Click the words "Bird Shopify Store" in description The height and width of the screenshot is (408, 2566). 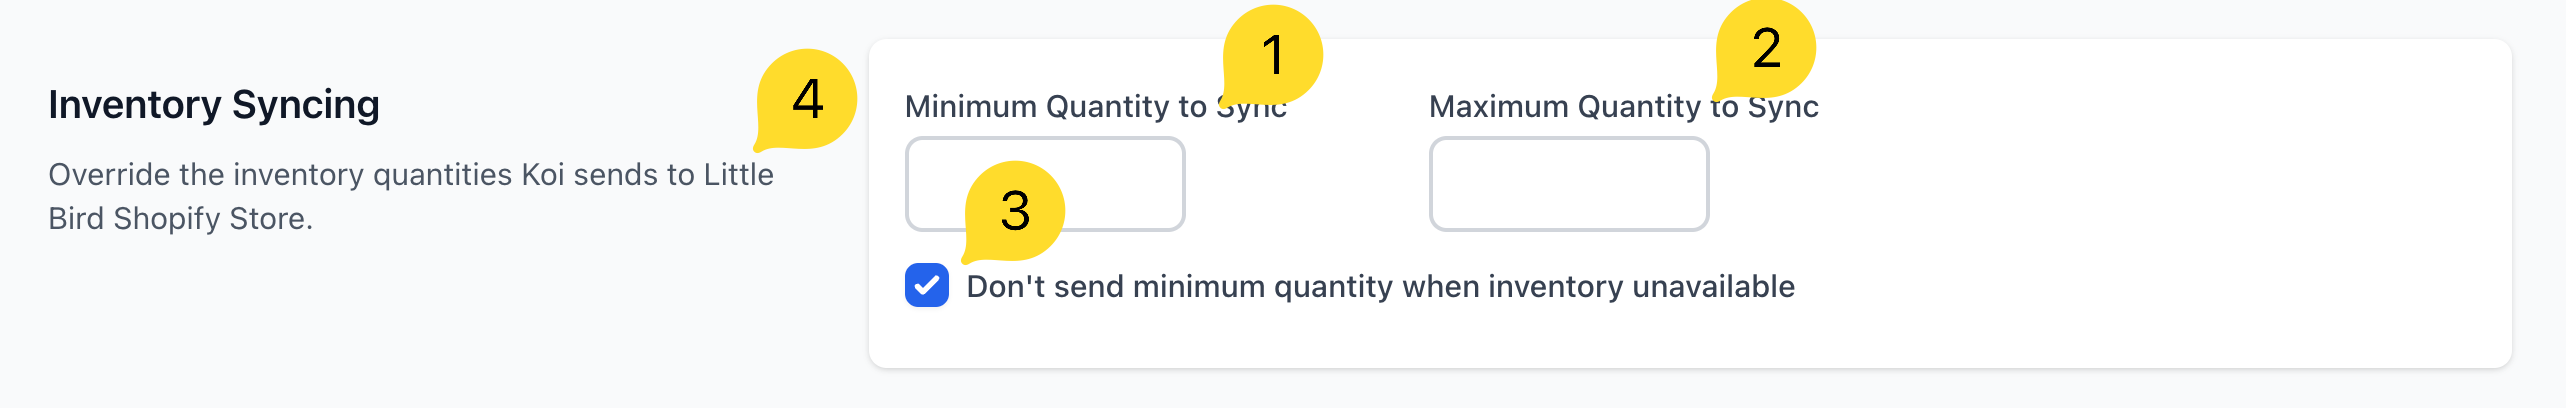[180, 219]
